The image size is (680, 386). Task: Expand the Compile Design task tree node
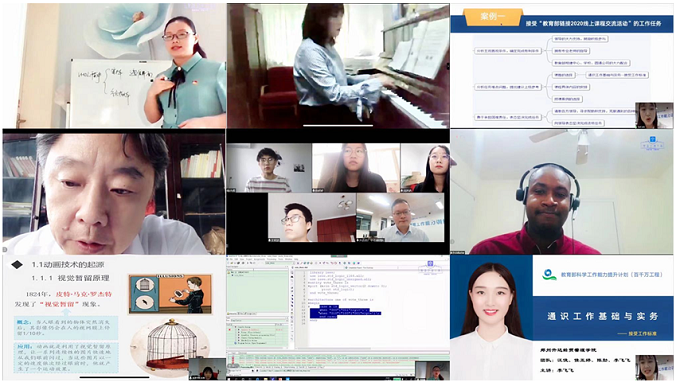click(235, 327)
